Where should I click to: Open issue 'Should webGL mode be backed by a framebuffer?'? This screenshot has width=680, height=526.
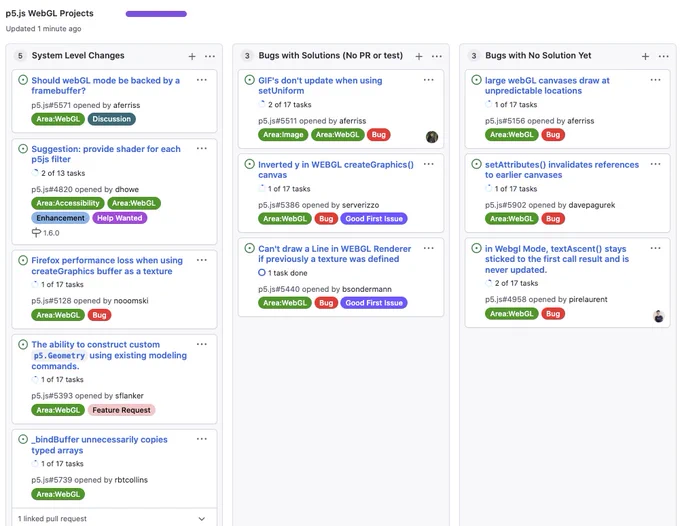tap(105, 85)
